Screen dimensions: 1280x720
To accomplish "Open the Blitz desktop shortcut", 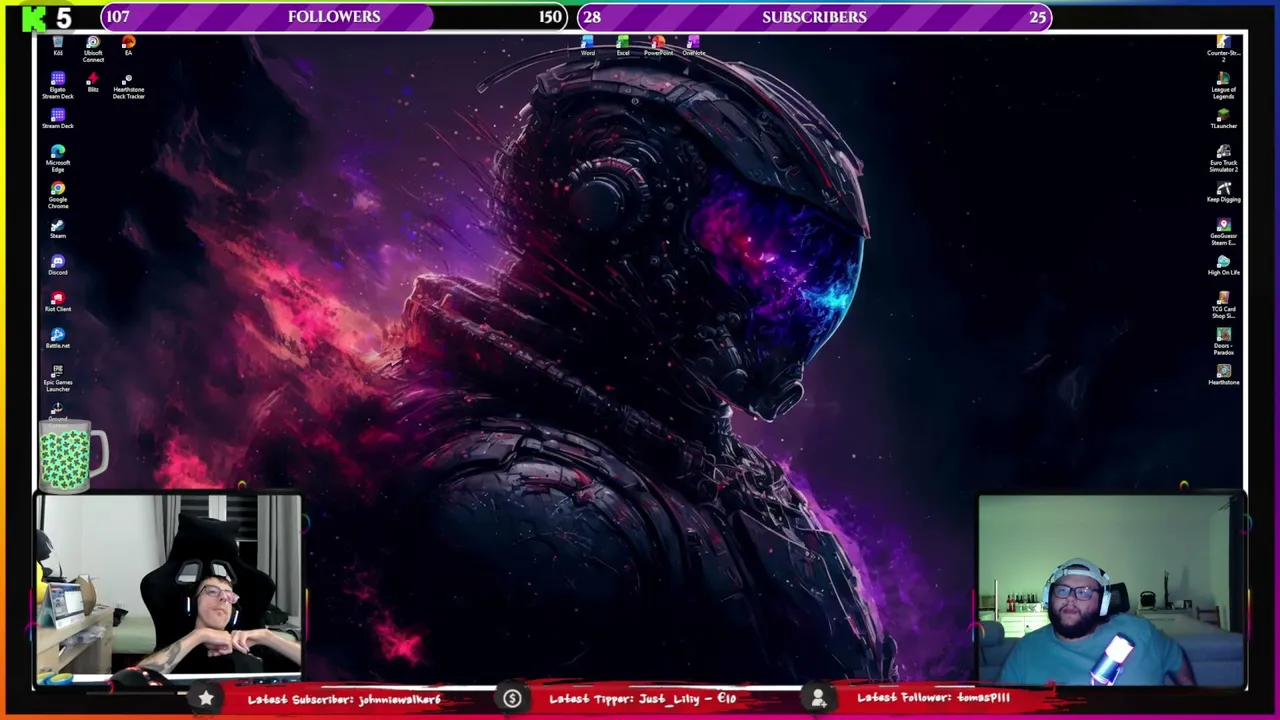I will click(93, 83).
